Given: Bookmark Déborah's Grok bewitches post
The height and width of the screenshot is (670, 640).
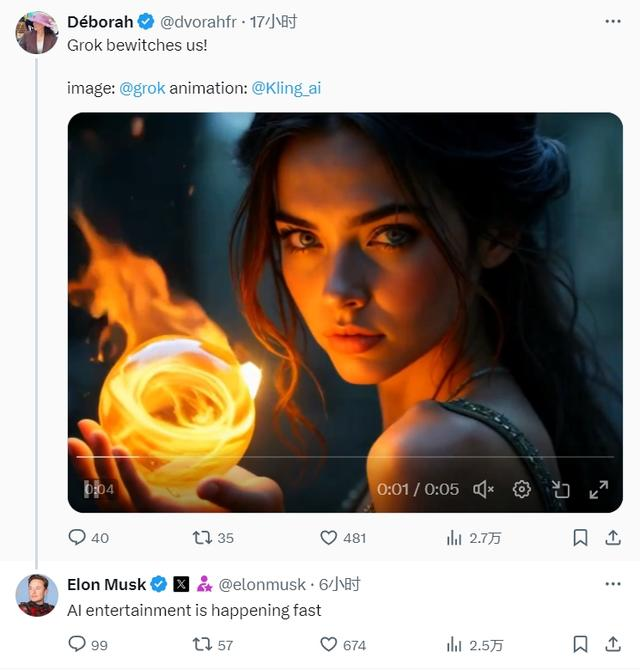Looking at the screenshot, I should click(580, 538).
